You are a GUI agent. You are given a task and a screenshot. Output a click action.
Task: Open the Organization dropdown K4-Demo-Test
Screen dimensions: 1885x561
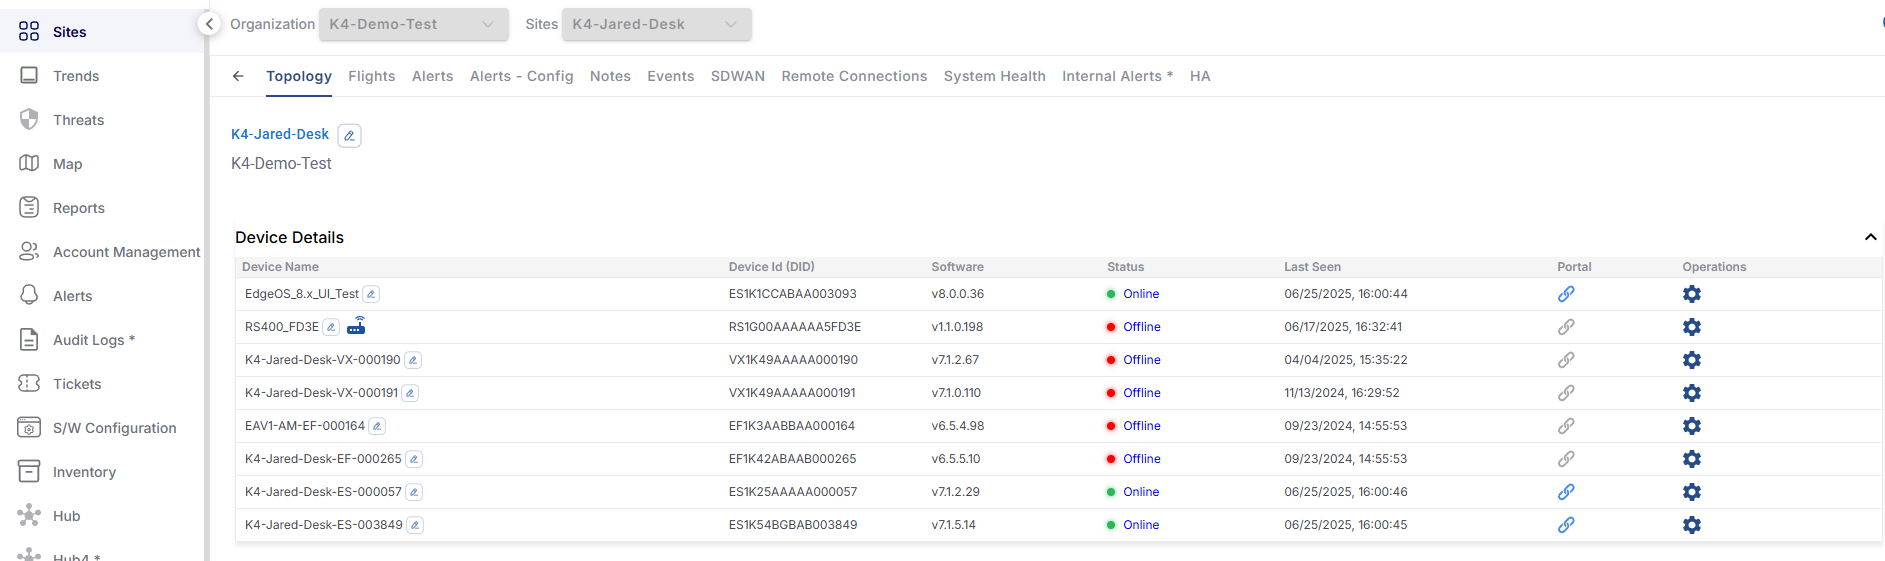click(x=413, y=24)
